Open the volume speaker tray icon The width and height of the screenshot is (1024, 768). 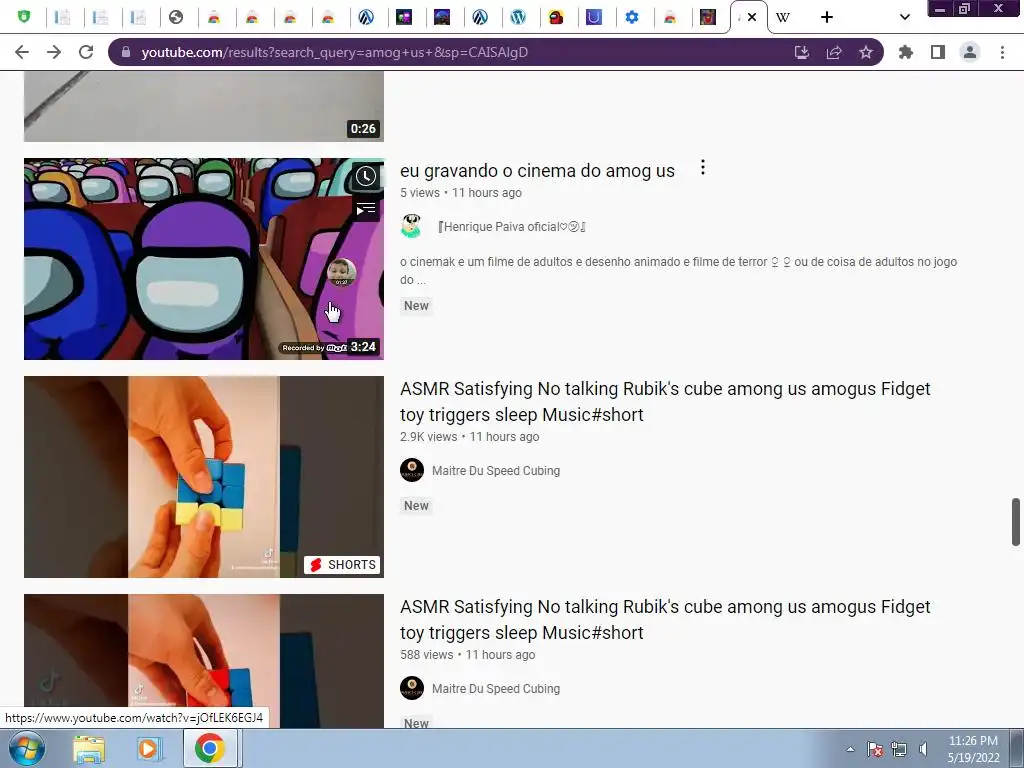(923, 749)
